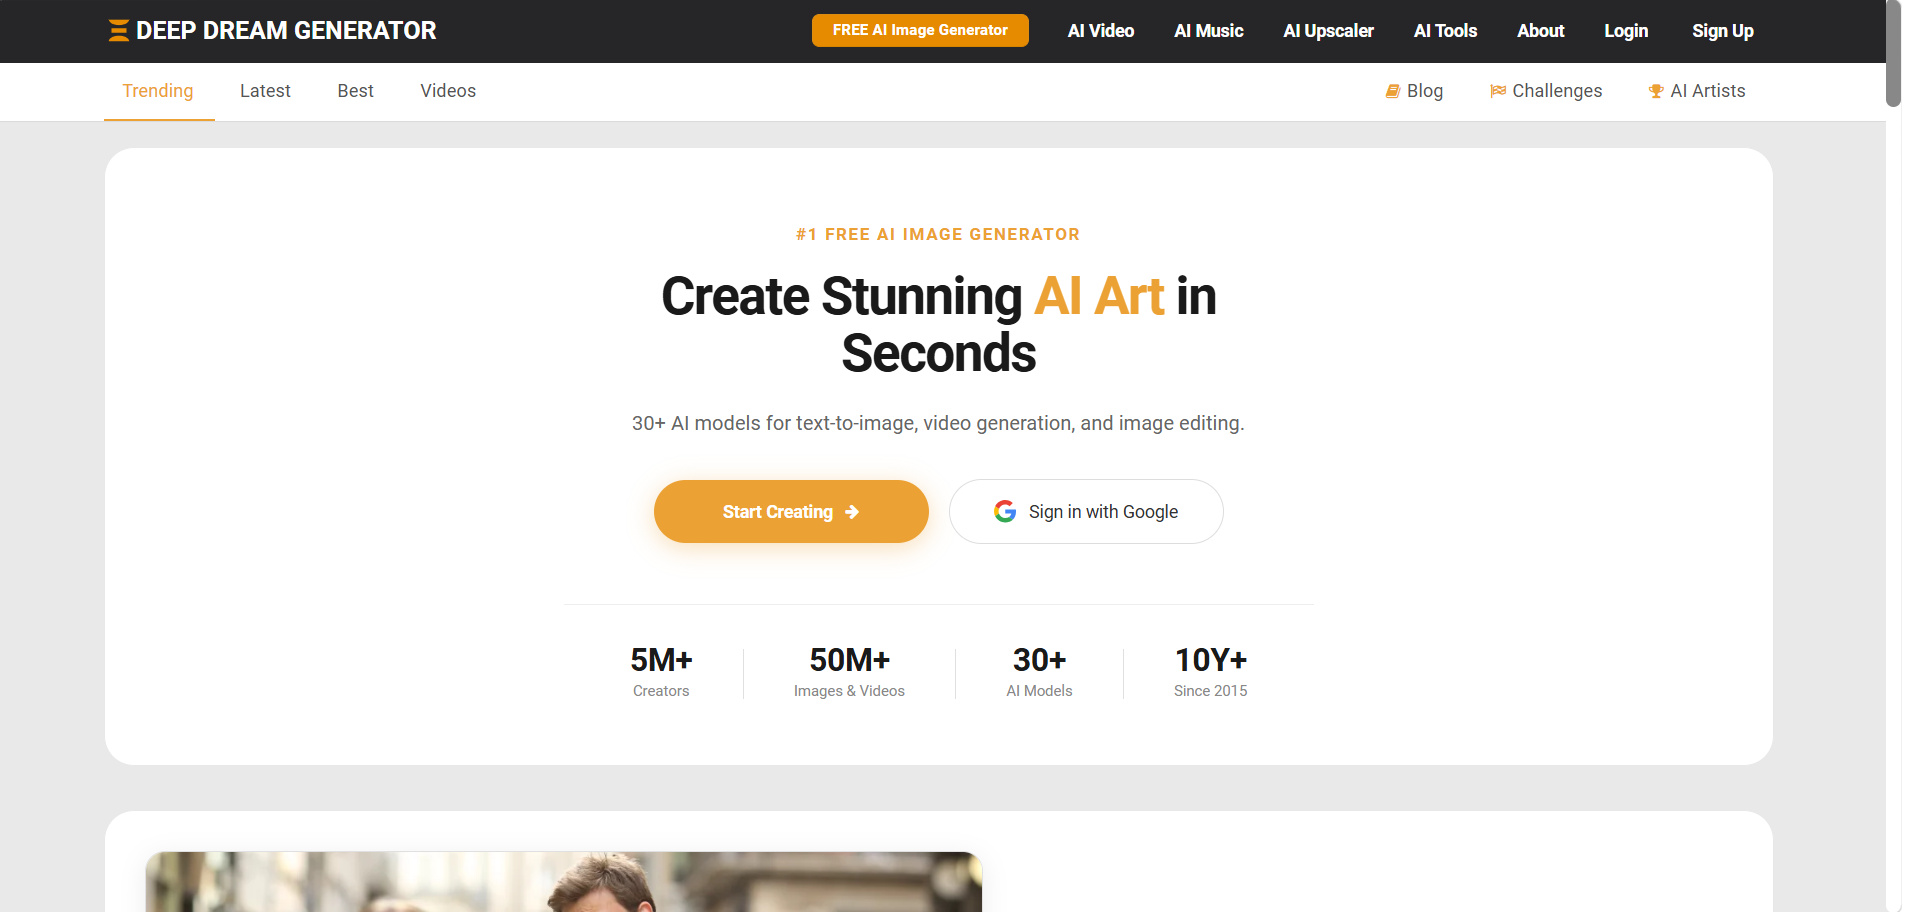Go to AI Video page
Viewport: 1905px width, 912px height.
click(x=1100, y=31)
